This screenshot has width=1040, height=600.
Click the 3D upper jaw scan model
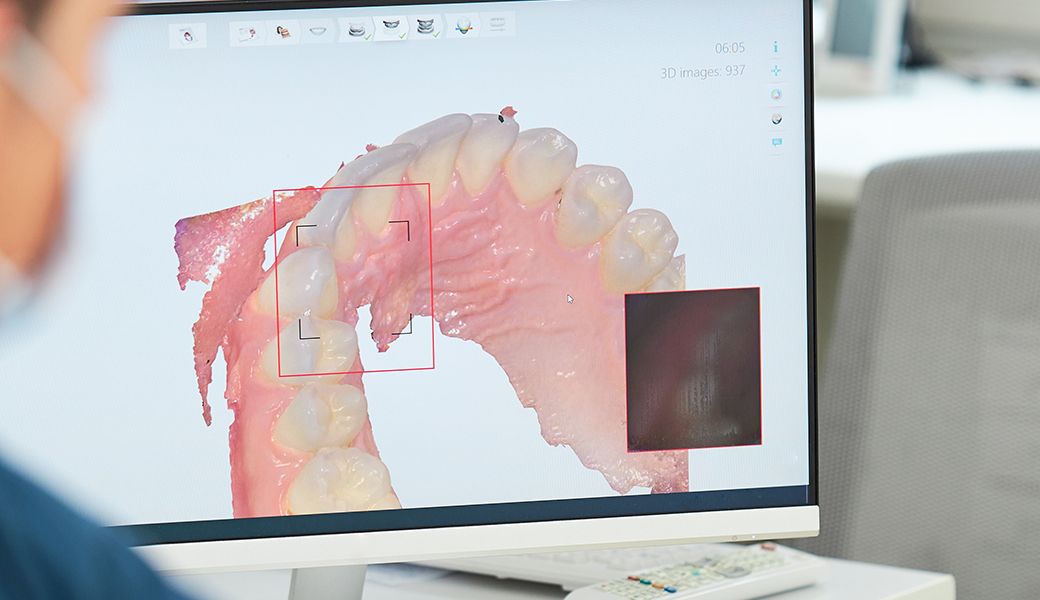(x=431, y=312)
